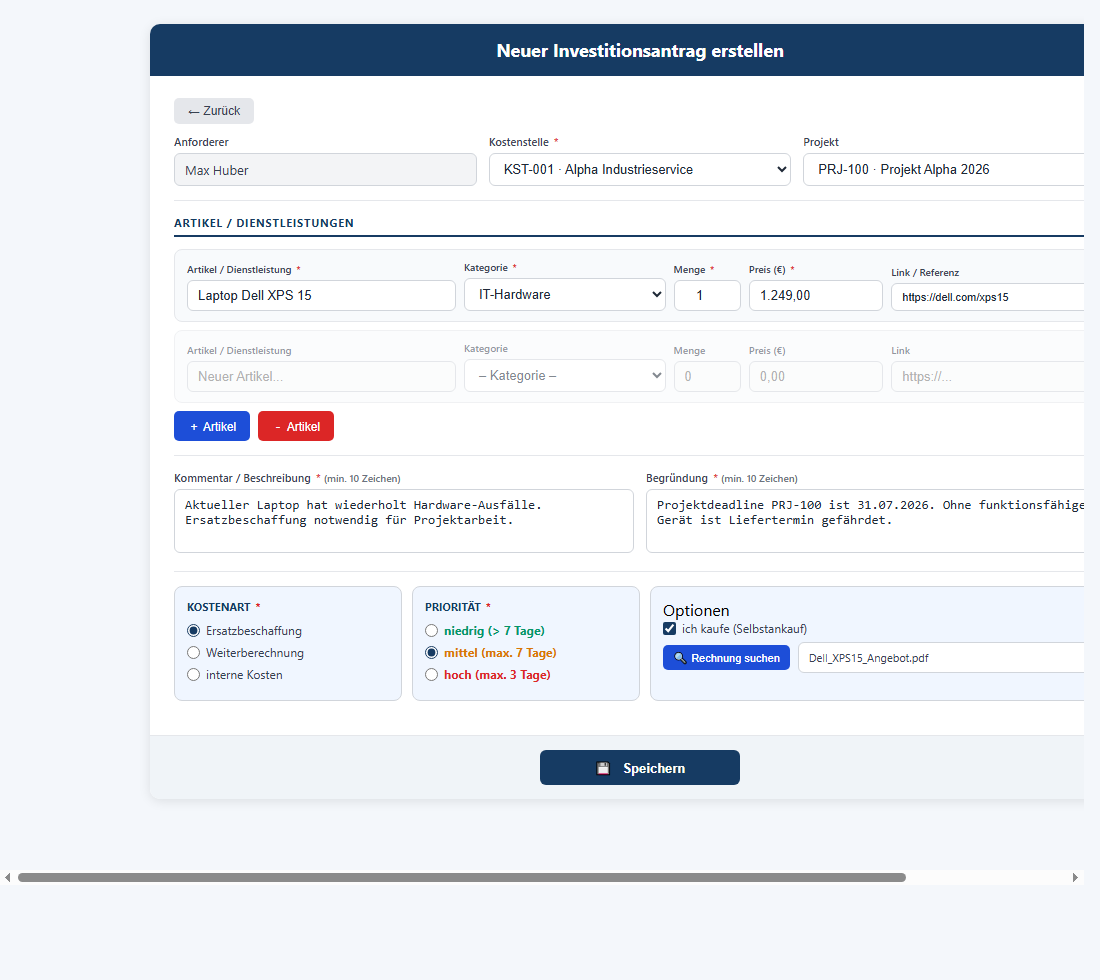The width and height of the screenshot is (1100, 980).
Task: Open the Kostenstelle dropdown
Action: pos(640,170)
